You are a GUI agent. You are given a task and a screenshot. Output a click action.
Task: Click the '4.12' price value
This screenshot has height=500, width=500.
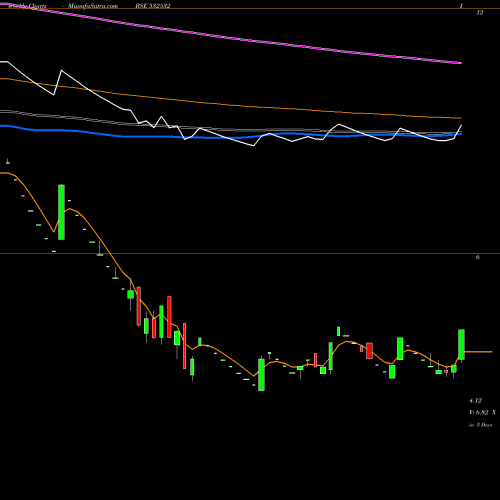(x=476, y=401)
